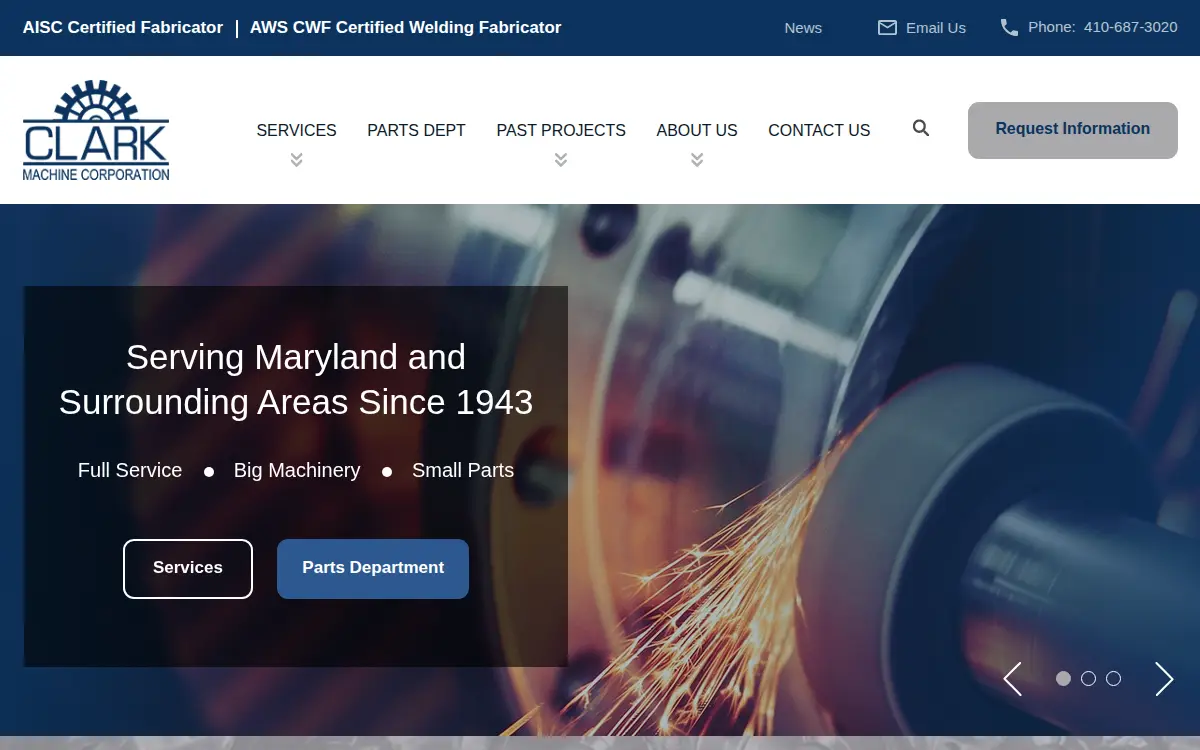Open the Contact Us menu item
The width and height of the screenshot is (1200, 750).
click(819, 130)
